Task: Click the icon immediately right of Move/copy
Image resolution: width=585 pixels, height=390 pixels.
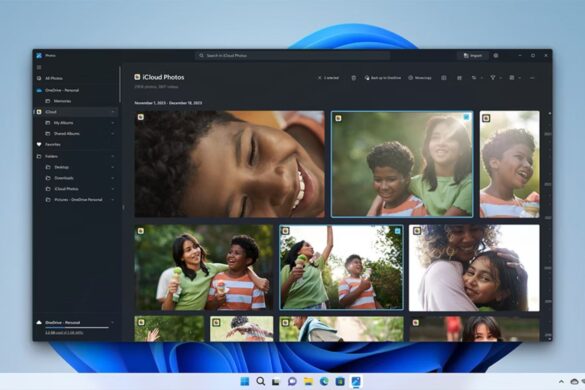Action: [444, 78]
